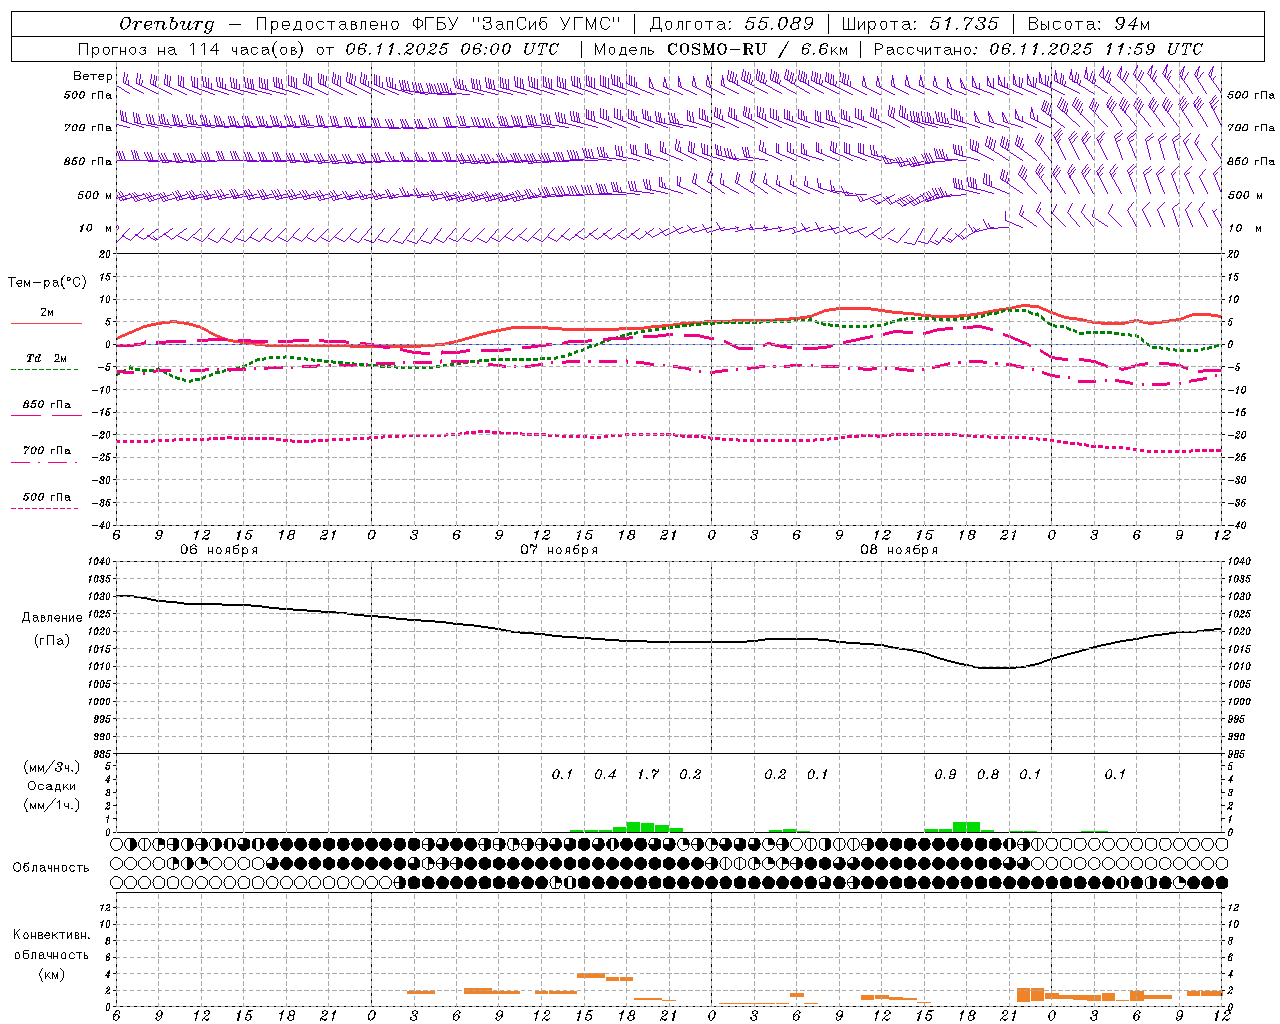
Task: Click the 0.9 precipitation value
Action: pyautogui.click(x=945, y=774)
